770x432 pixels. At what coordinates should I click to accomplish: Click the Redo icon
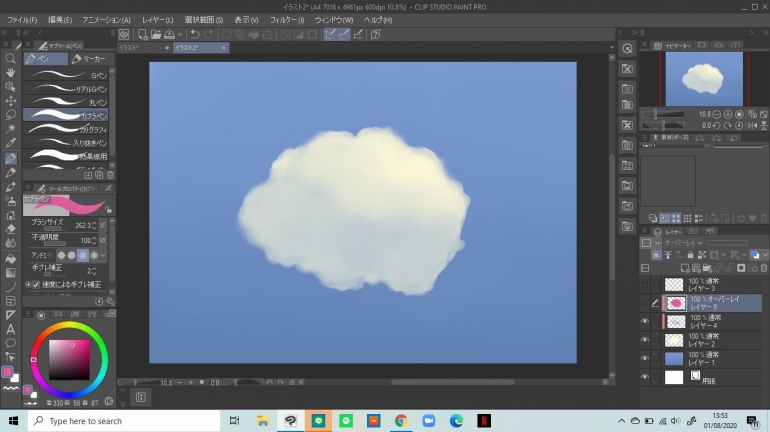coord(209,34)
